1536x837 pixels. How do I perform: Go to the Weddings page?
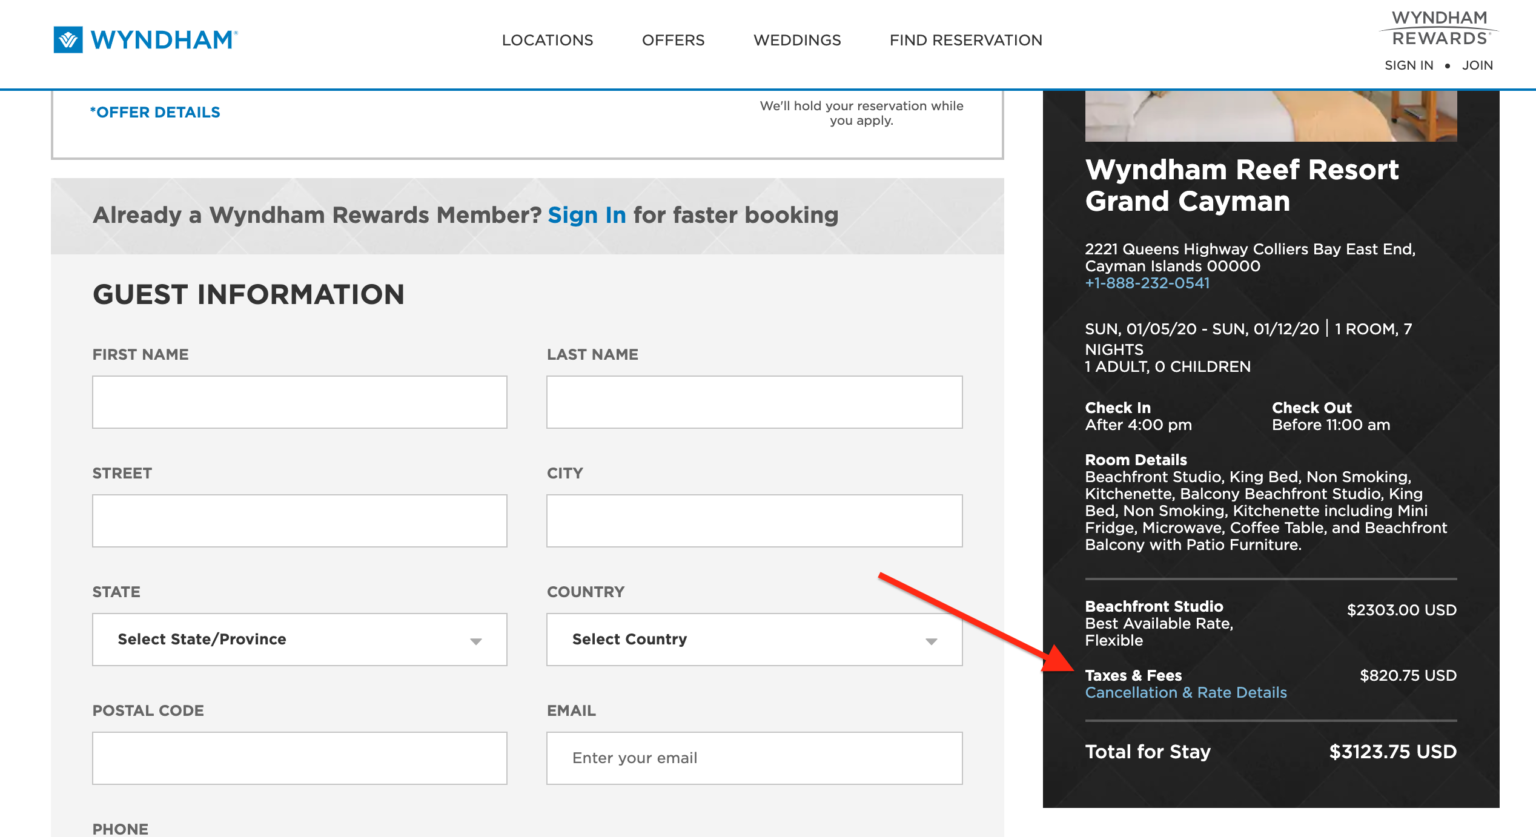click(797, 40)
